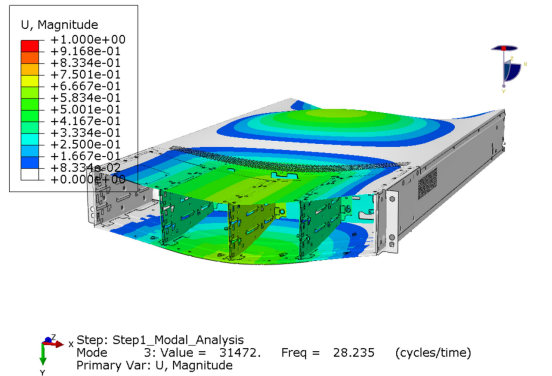552x376 pixels.
Task: Click the white bottom legend swatch
Action: (x=30, y=174)
